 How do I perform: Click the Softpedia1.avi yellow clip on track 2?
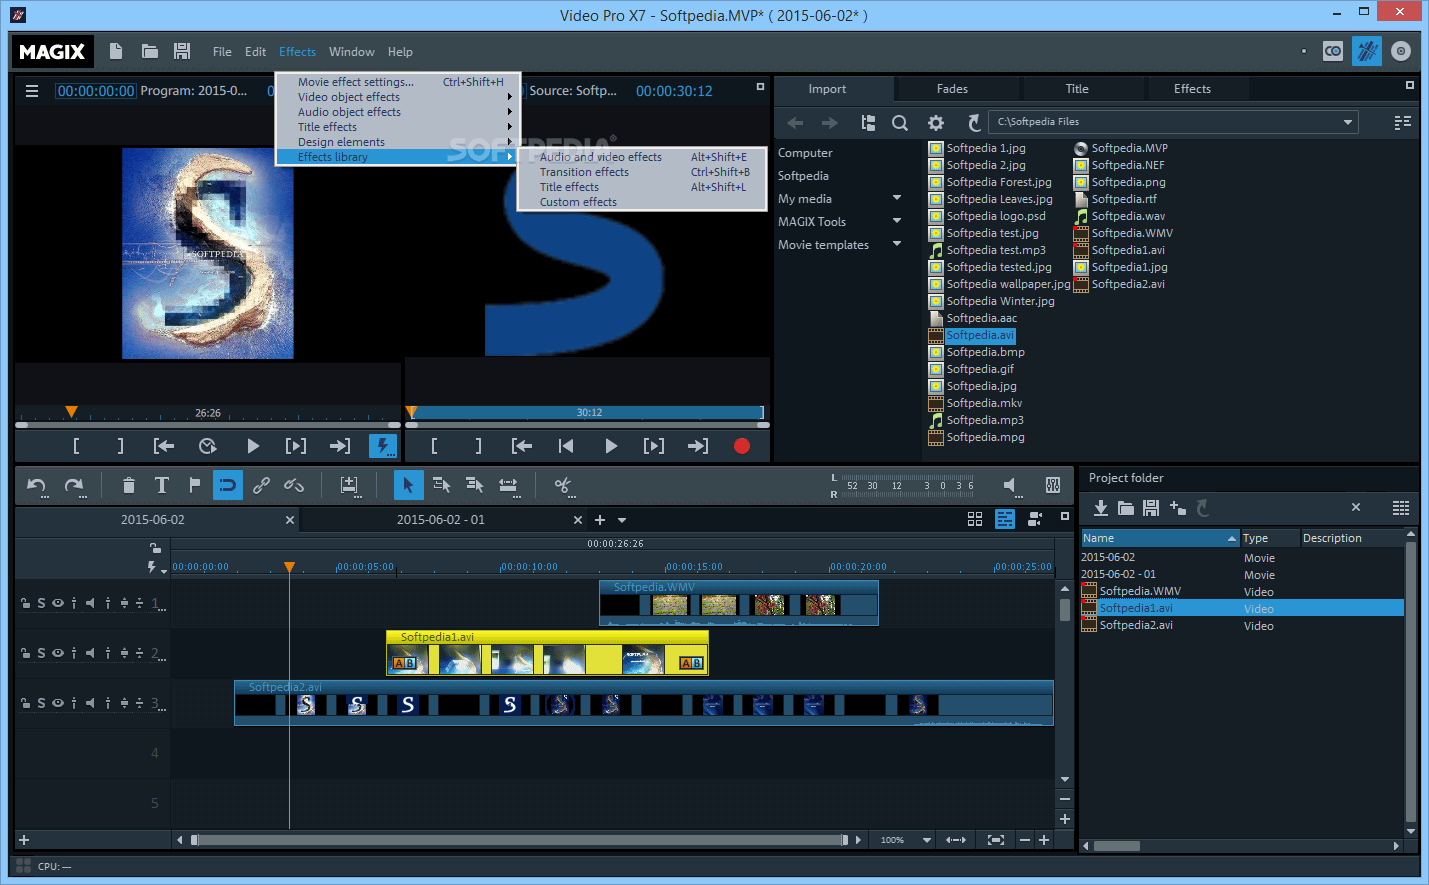547,653
